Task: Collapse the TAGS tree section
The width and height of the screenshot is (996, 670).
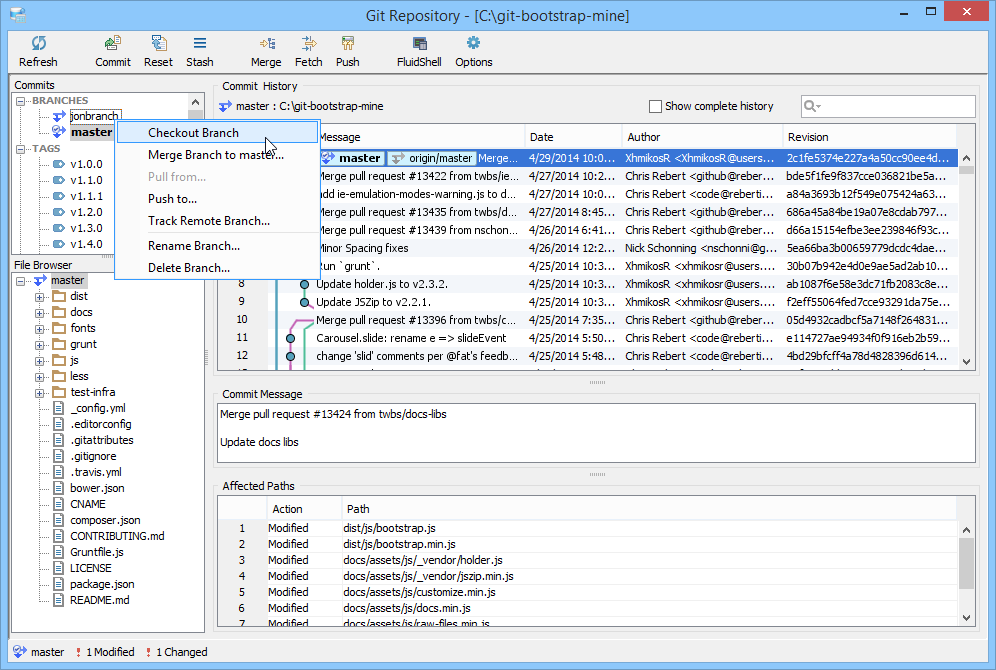Action: (20, 149)
